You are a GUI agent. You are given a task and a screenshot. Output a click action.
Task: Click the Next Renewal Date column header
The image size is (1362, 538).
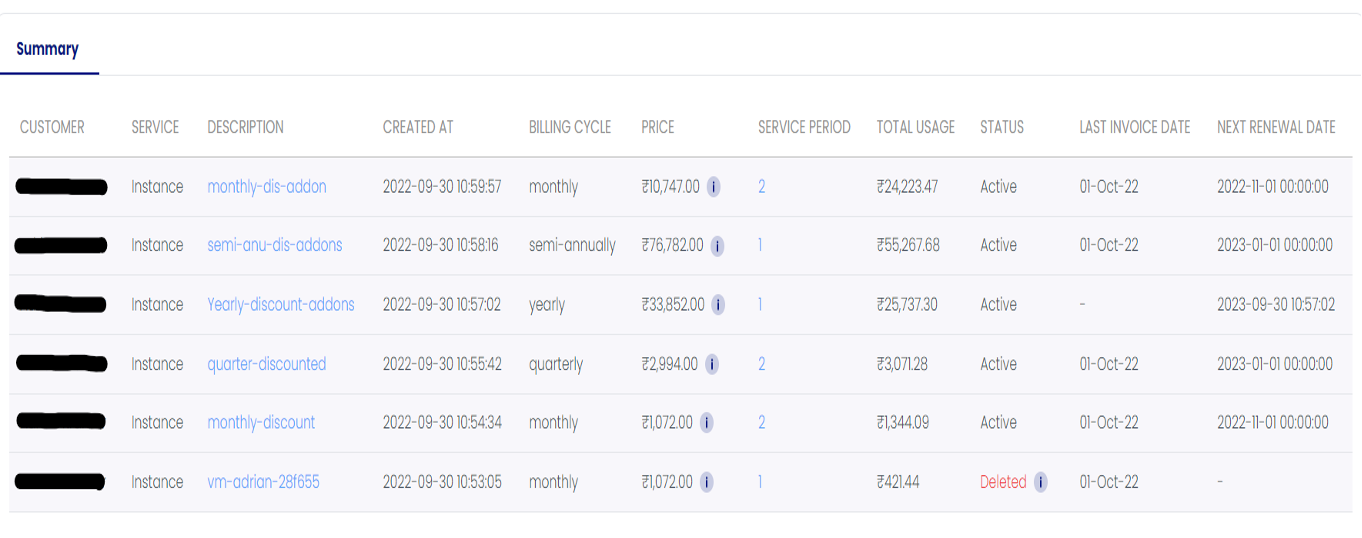[1276, 127]
